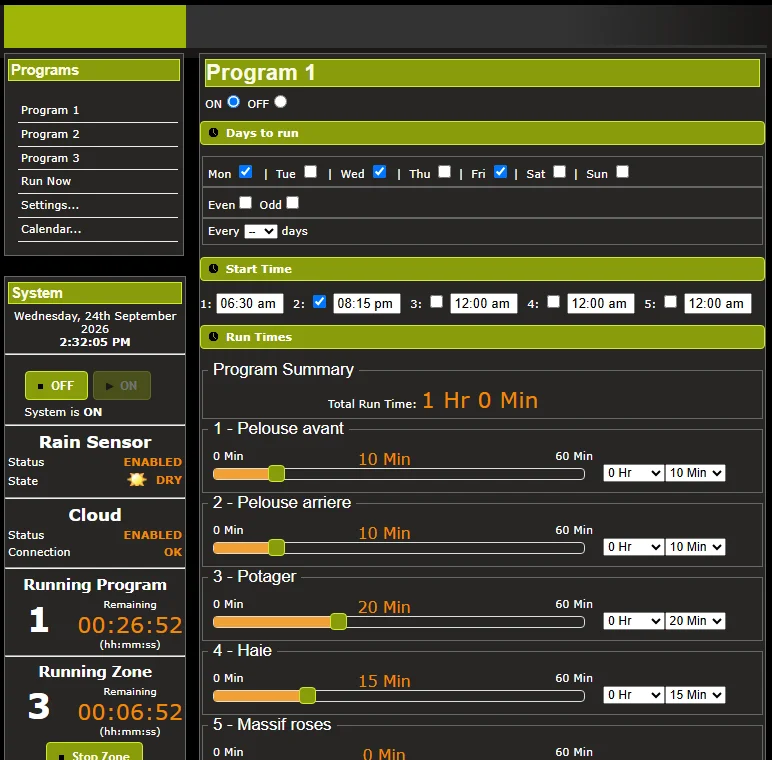Screen dimensions: 772x760
Task: Click the system ON button
Action: pos(122,385)
